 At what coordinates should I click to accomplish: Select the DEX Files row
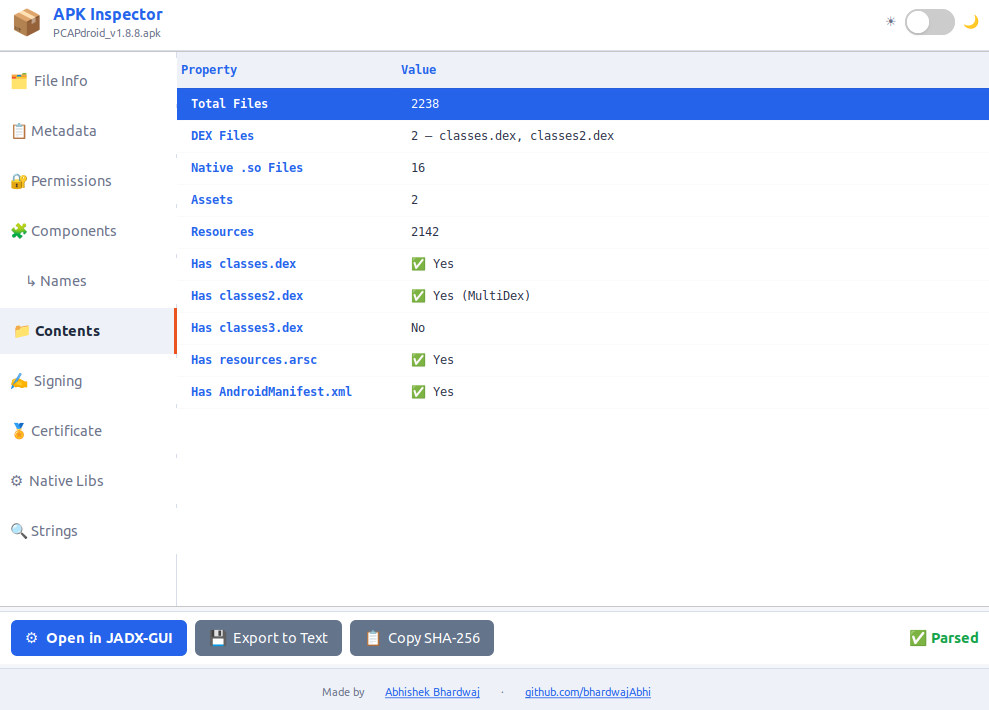[x=583, y=136]
